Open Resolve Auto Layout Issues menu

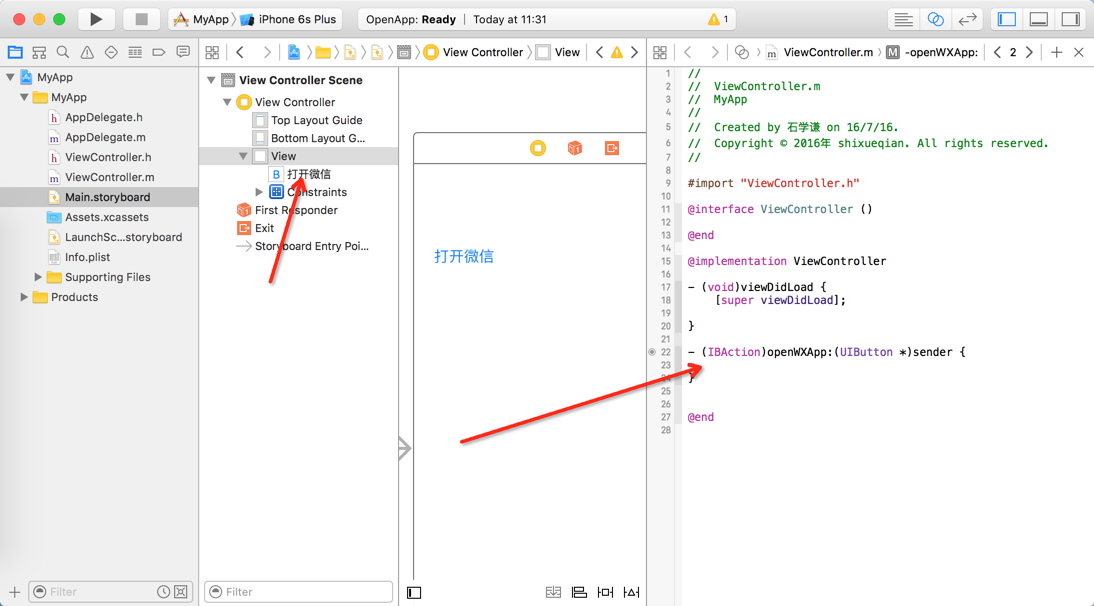pyautogui.click(x=631, y=593)
